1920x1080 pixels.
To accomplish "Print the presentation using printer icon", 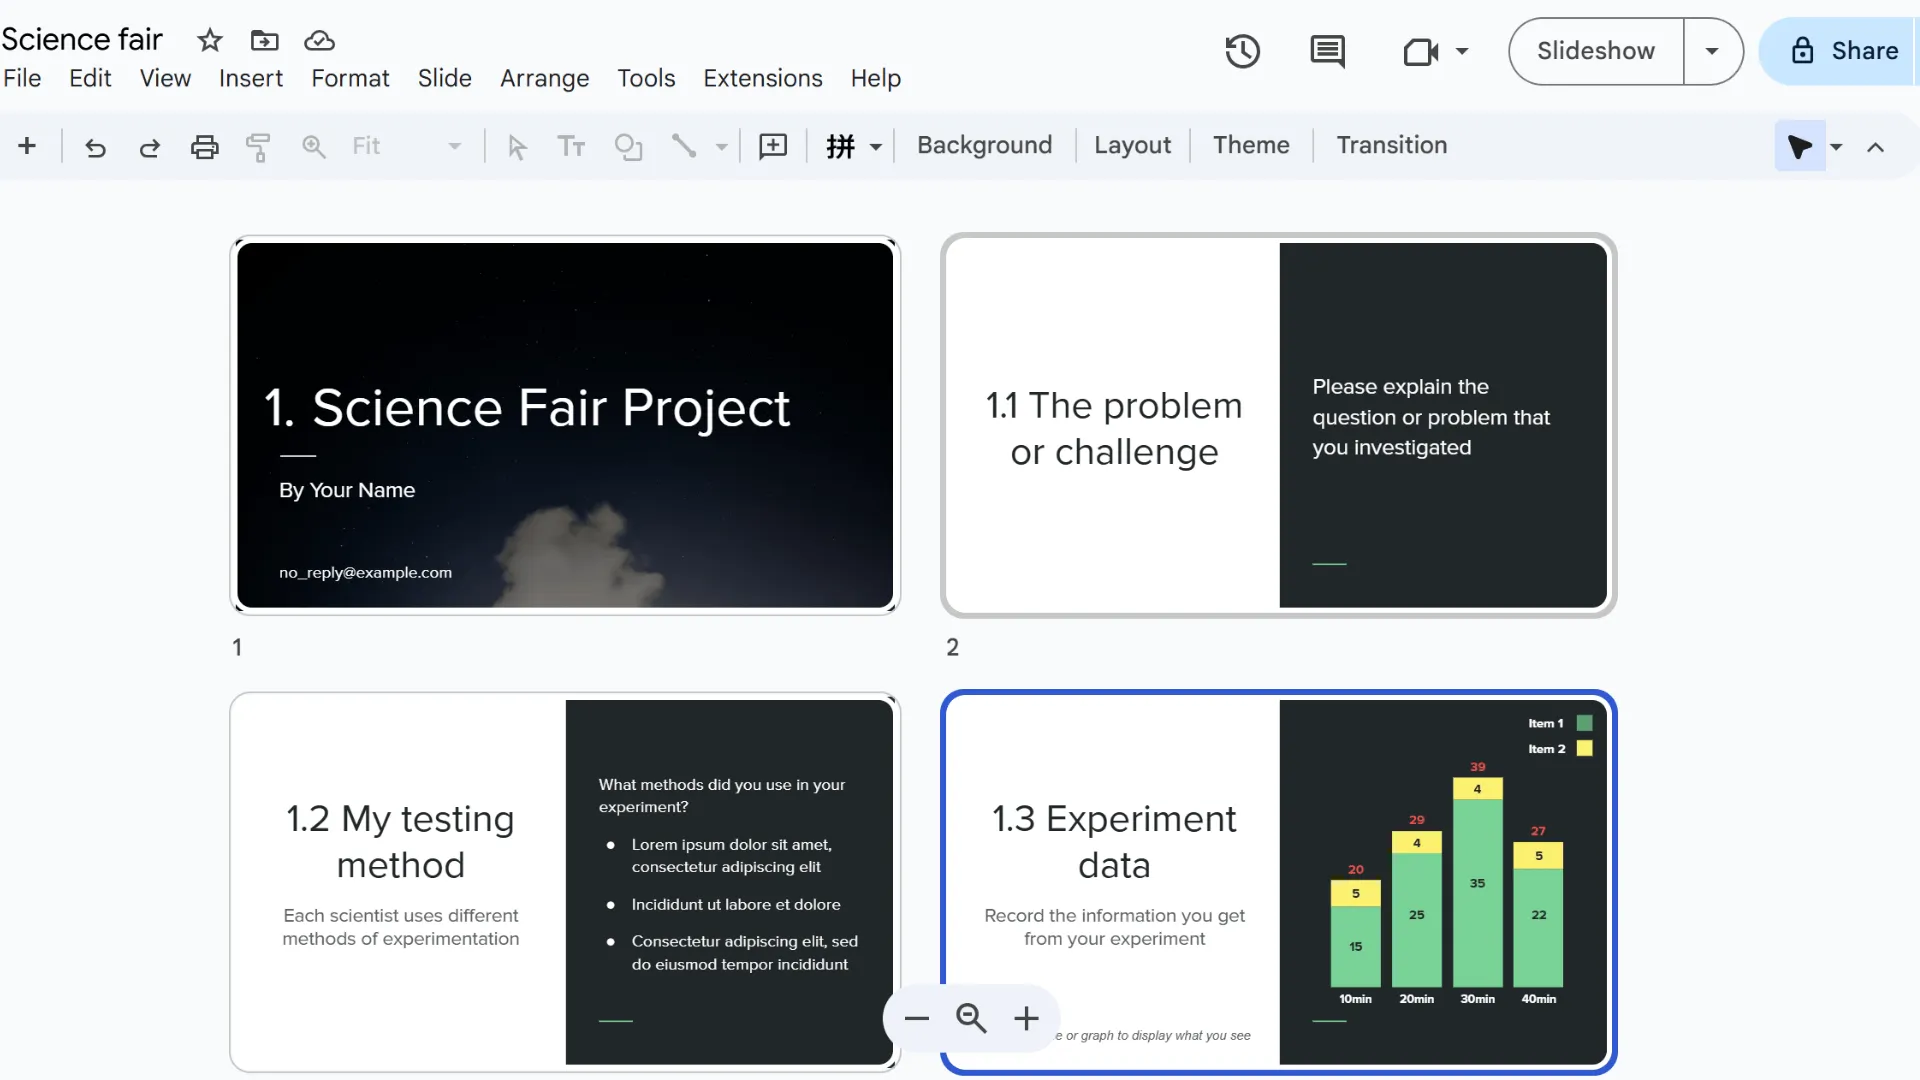I will (x=204, y=147).
